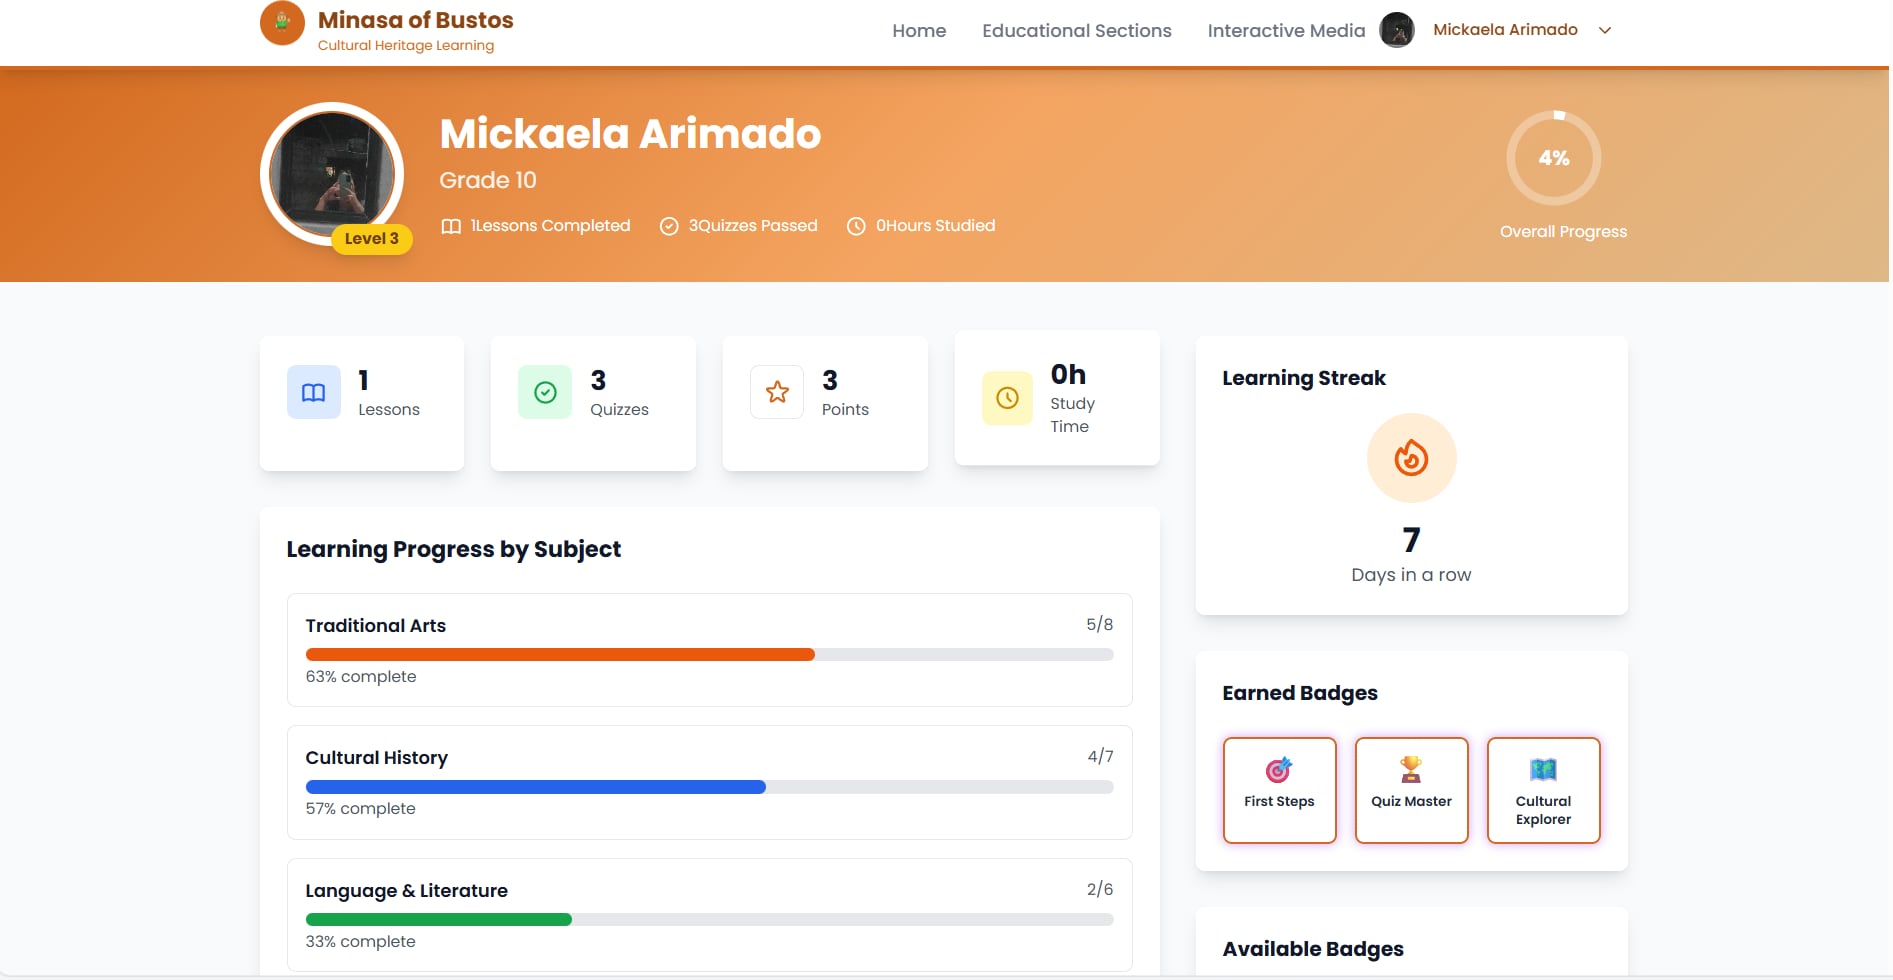Click the '57% complete' label
The width and height of the screenshot is (1893, 980).
(360, 809)
